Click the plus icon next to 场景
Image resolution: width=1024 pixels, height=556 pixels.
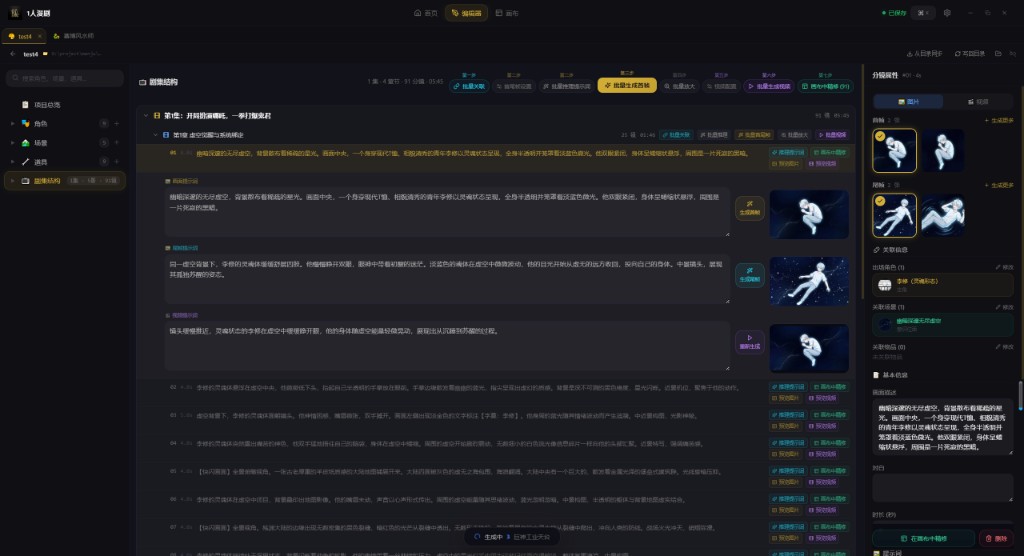pyautogui.click(x=117, y=143)
